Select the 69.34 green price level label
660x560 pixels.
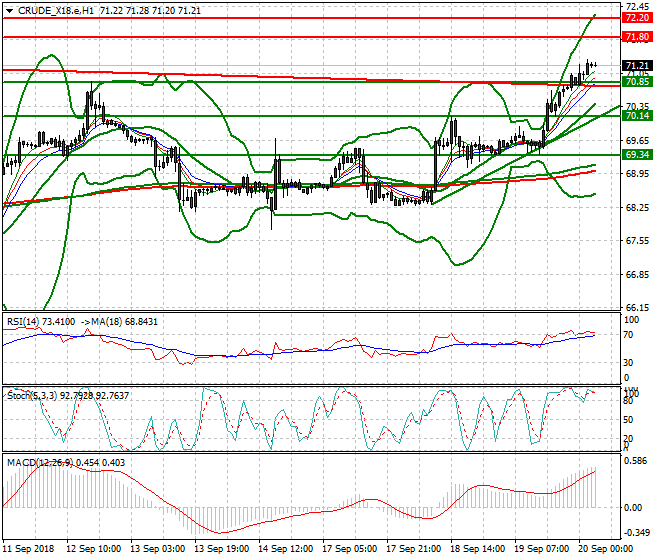coord(637,155)
